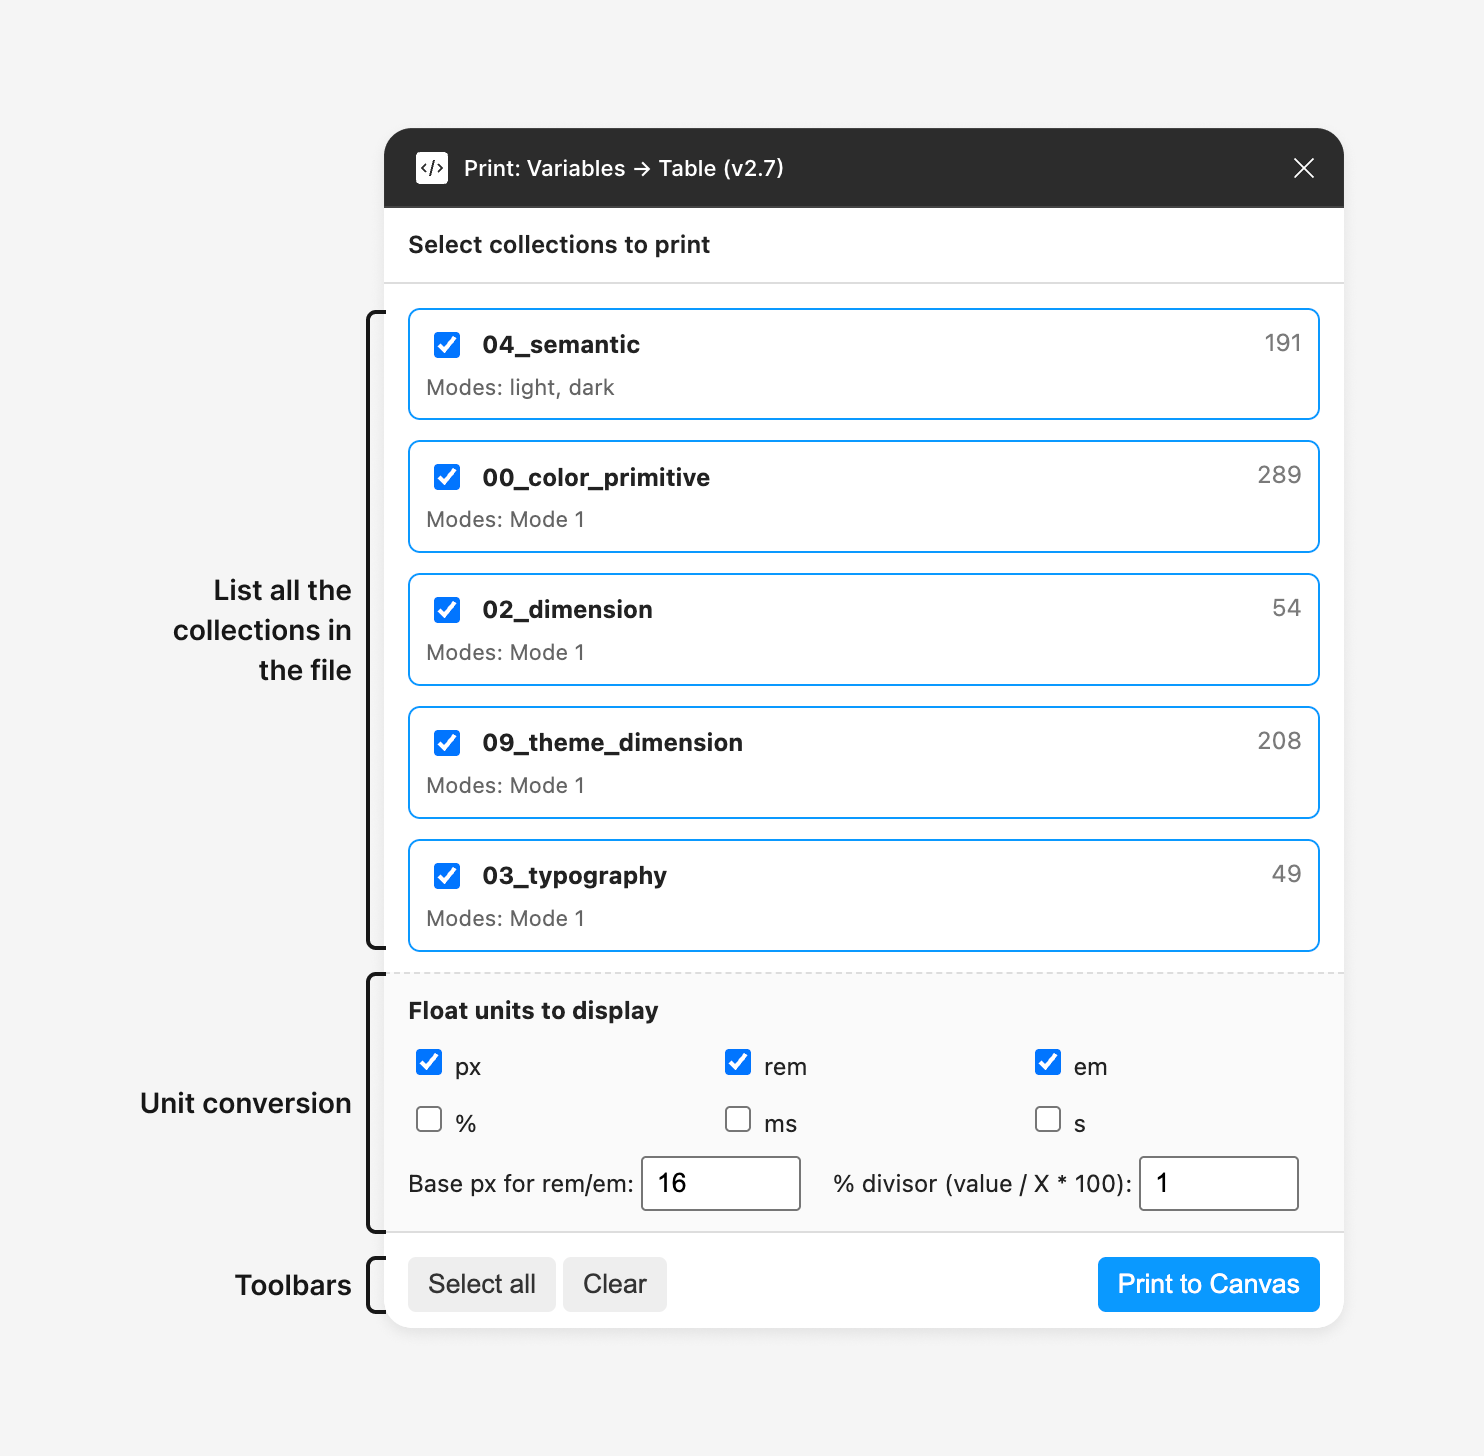Uncheck the 00_color_primitive collection checkbox
1484x1456 pixels.
click(x=447, y=477)
